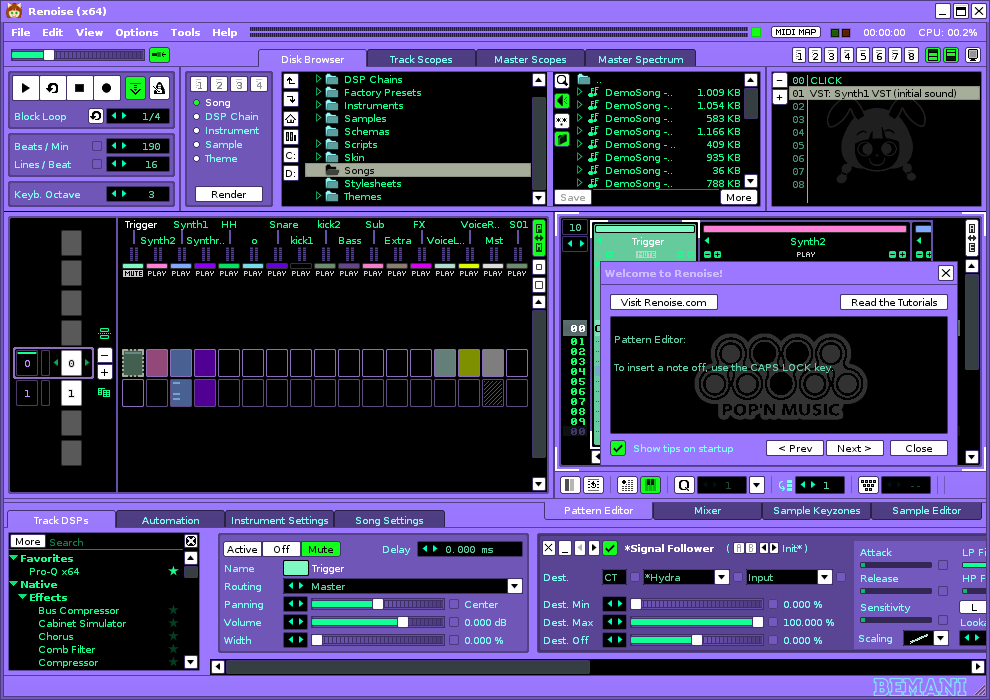This screenshot has width=990, height=700.
Task: Switch to the Master Spectrum tab
Action: coord(640,59)
